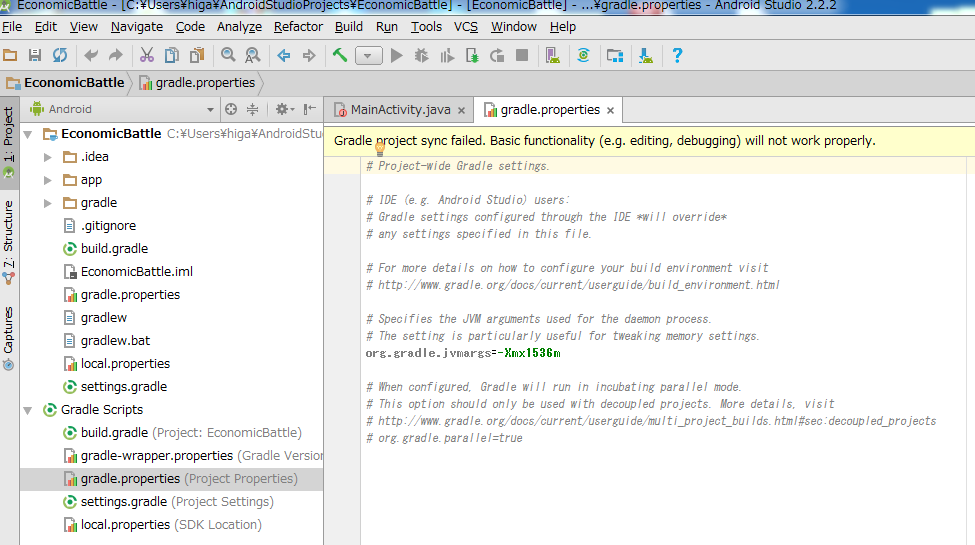This screenshot has width=975, height=545.
Task: Rerun with the circular arrow icon
Action: 497,55
